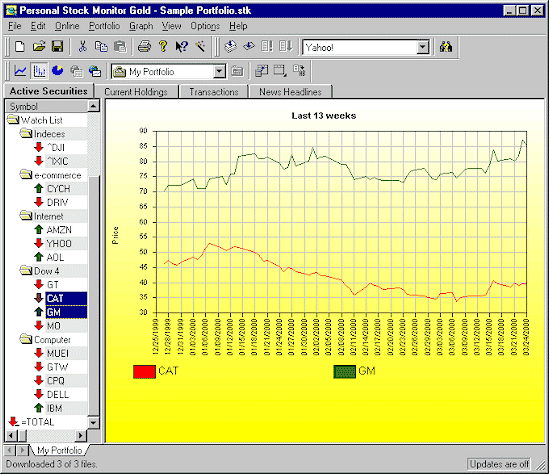The image size is (550, 475).
Task: Select YHOO in the watch list
Action: pyautogui.click(x=59, y=243)
